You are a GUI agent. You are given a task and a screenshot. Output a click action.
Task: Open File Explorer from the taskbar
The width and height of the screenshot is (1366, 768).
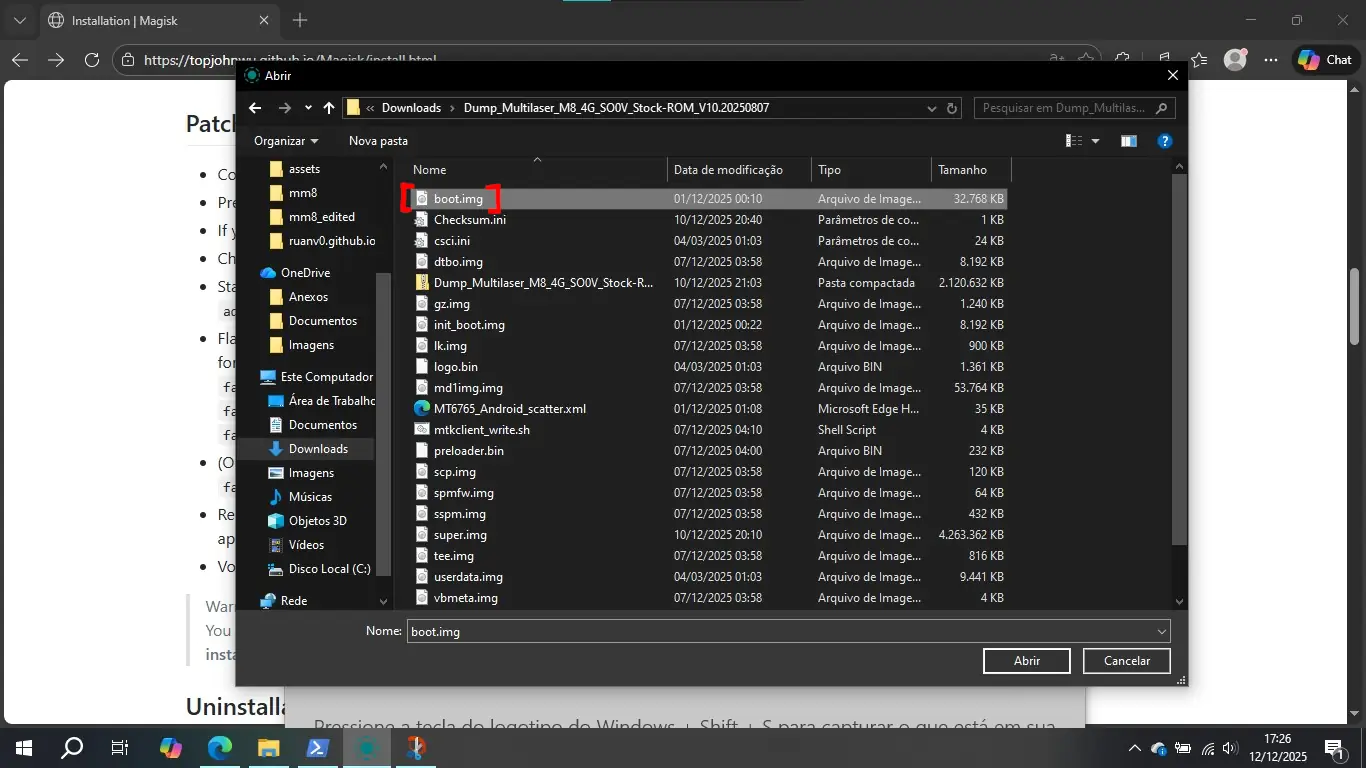pos(269,748)
